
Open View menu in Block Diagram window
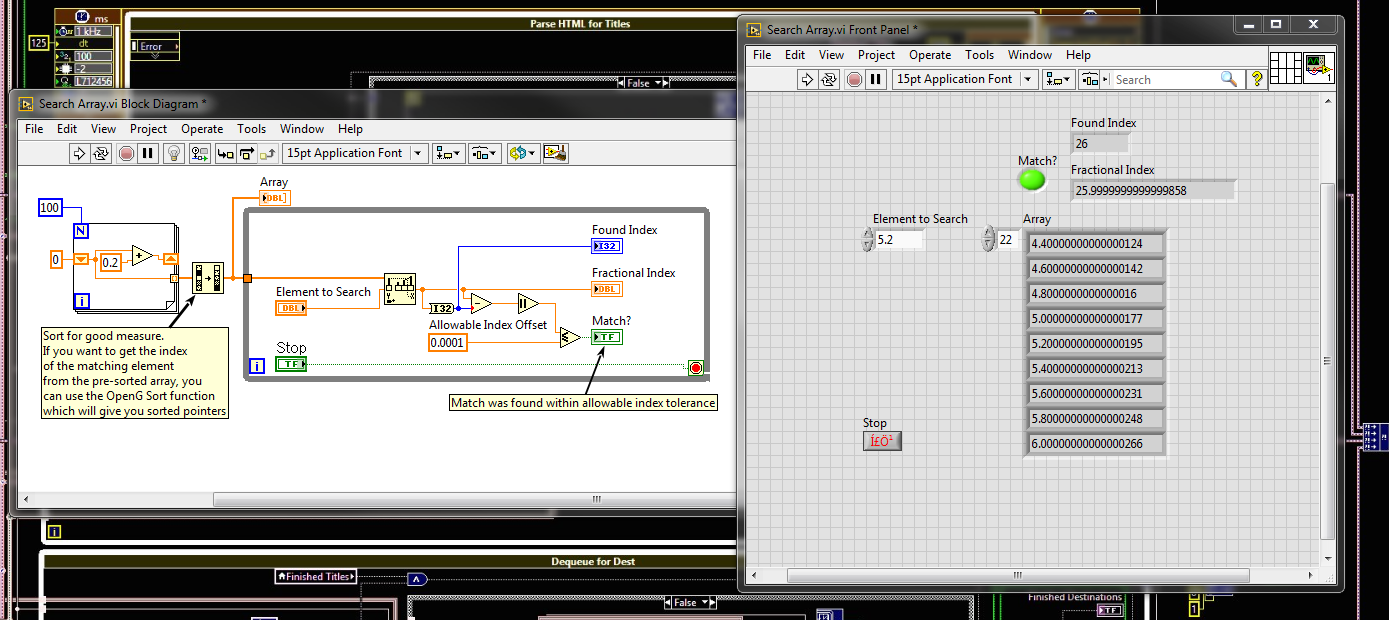tap(104, 129)
